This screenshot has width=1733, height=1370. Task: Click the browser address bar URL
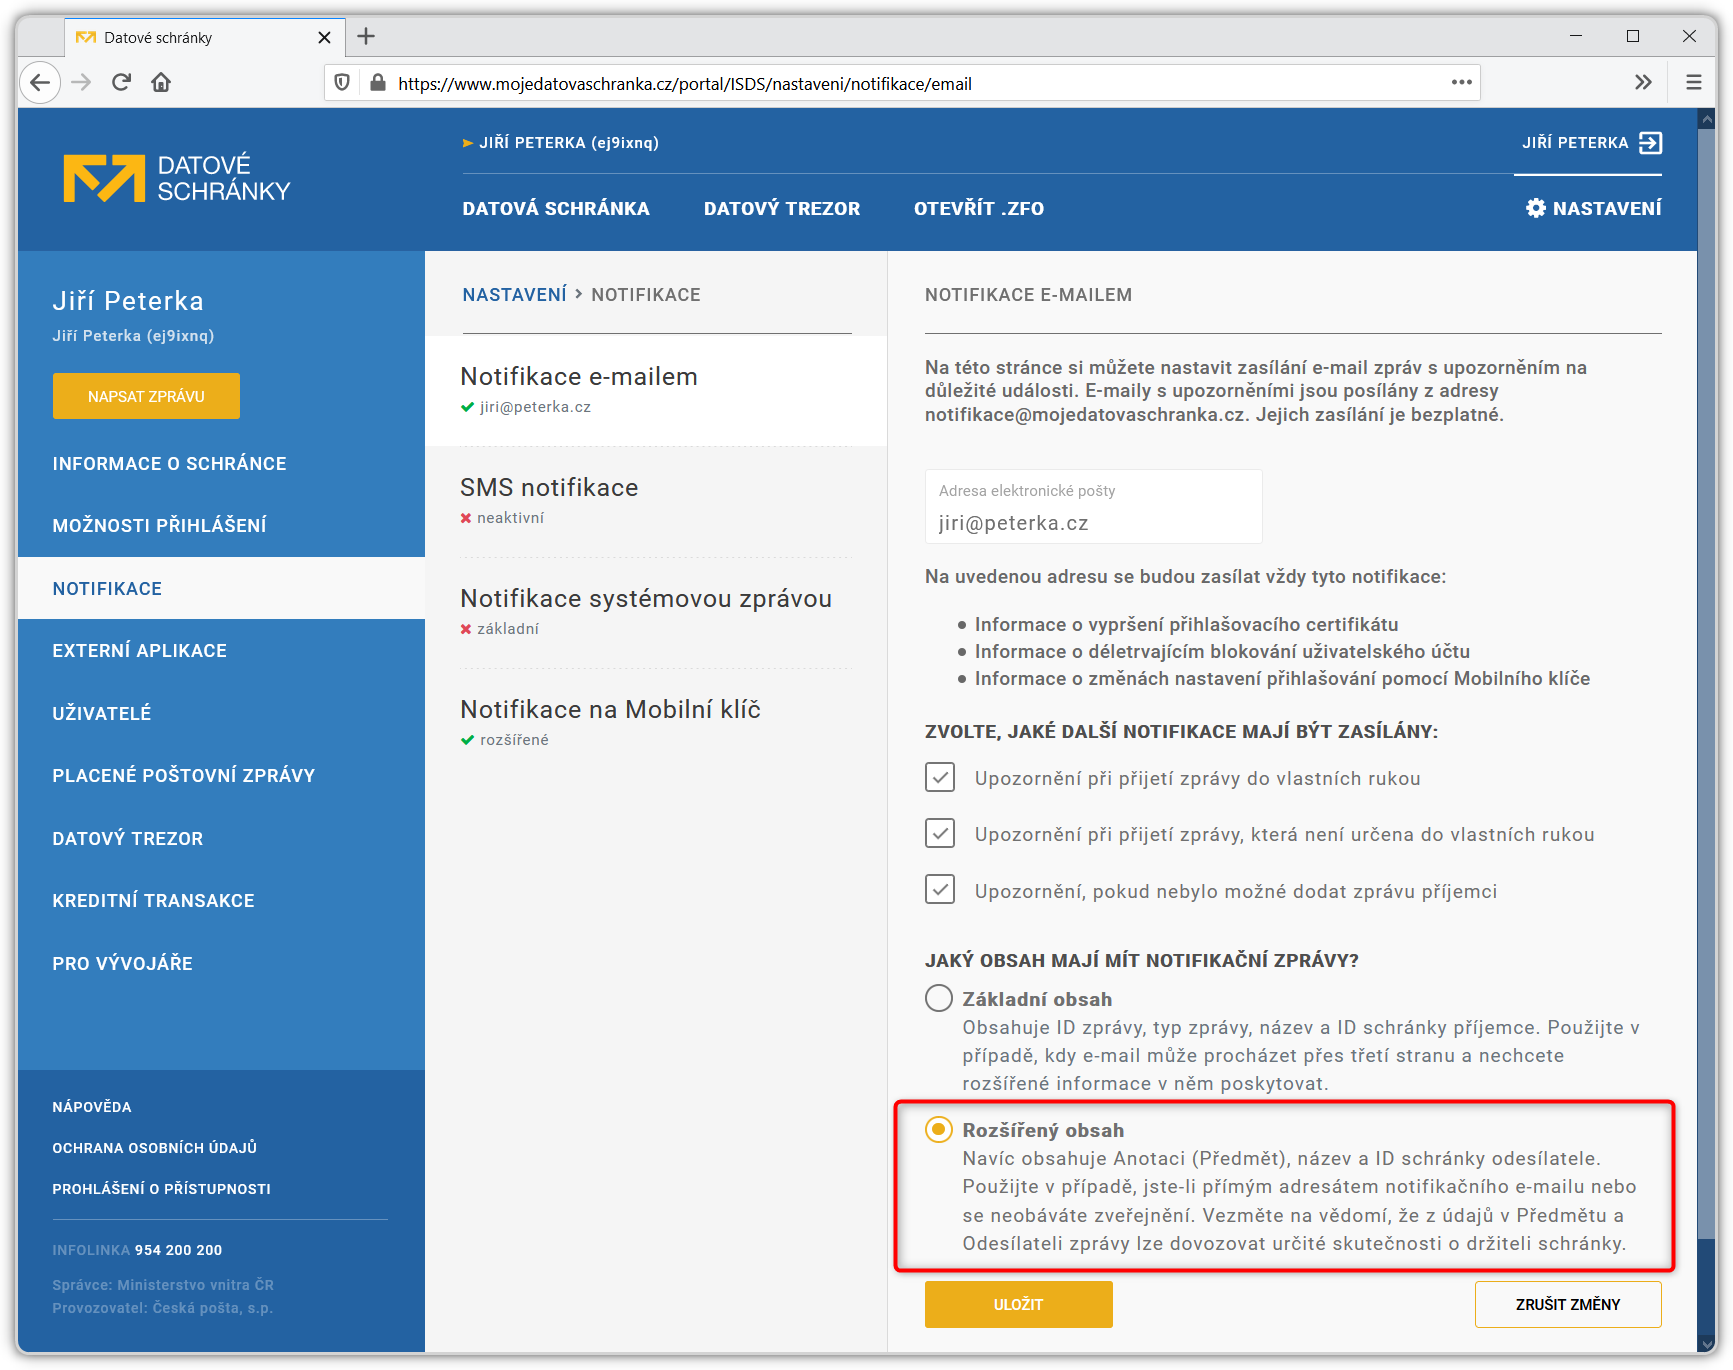[x=685, y=84]
